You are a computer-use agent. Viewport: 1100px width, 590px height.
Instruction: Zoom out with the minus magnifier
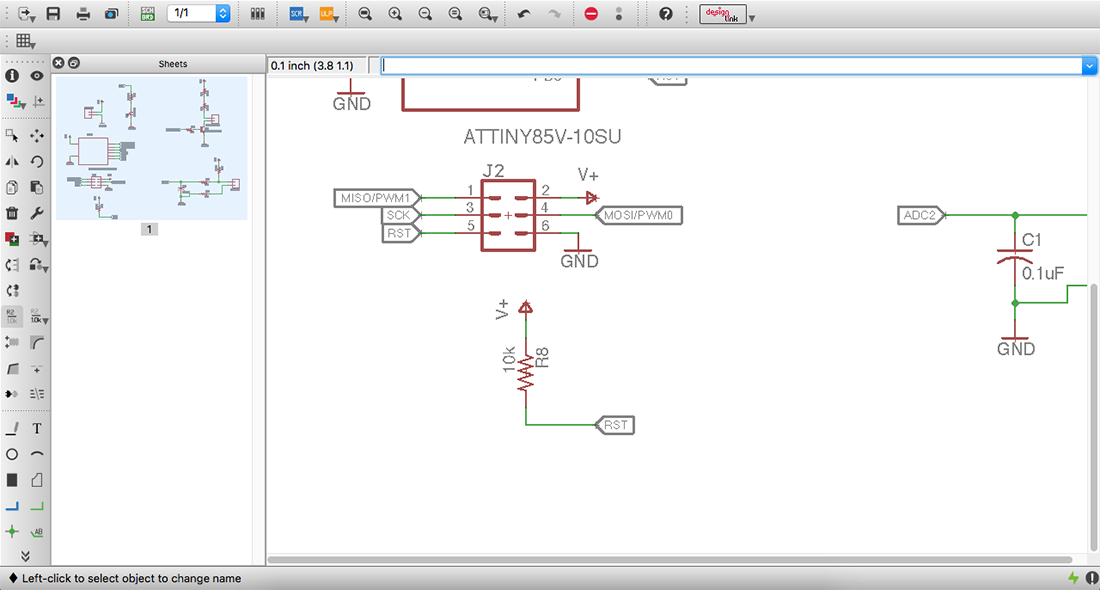coord(425,13)
